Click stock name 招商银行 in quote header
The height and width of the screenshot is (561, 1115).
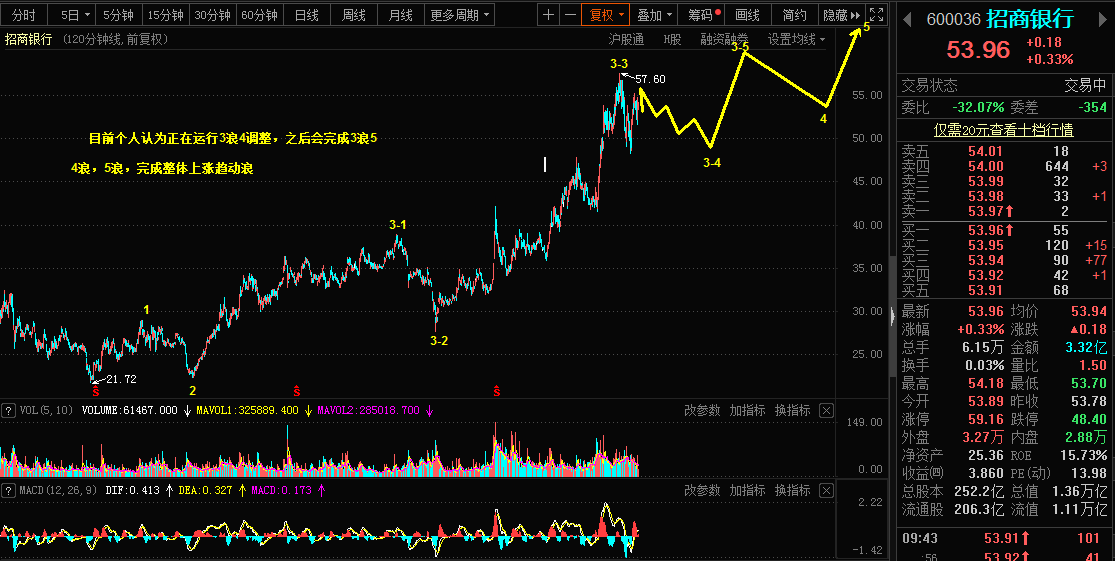(1030, 19)
